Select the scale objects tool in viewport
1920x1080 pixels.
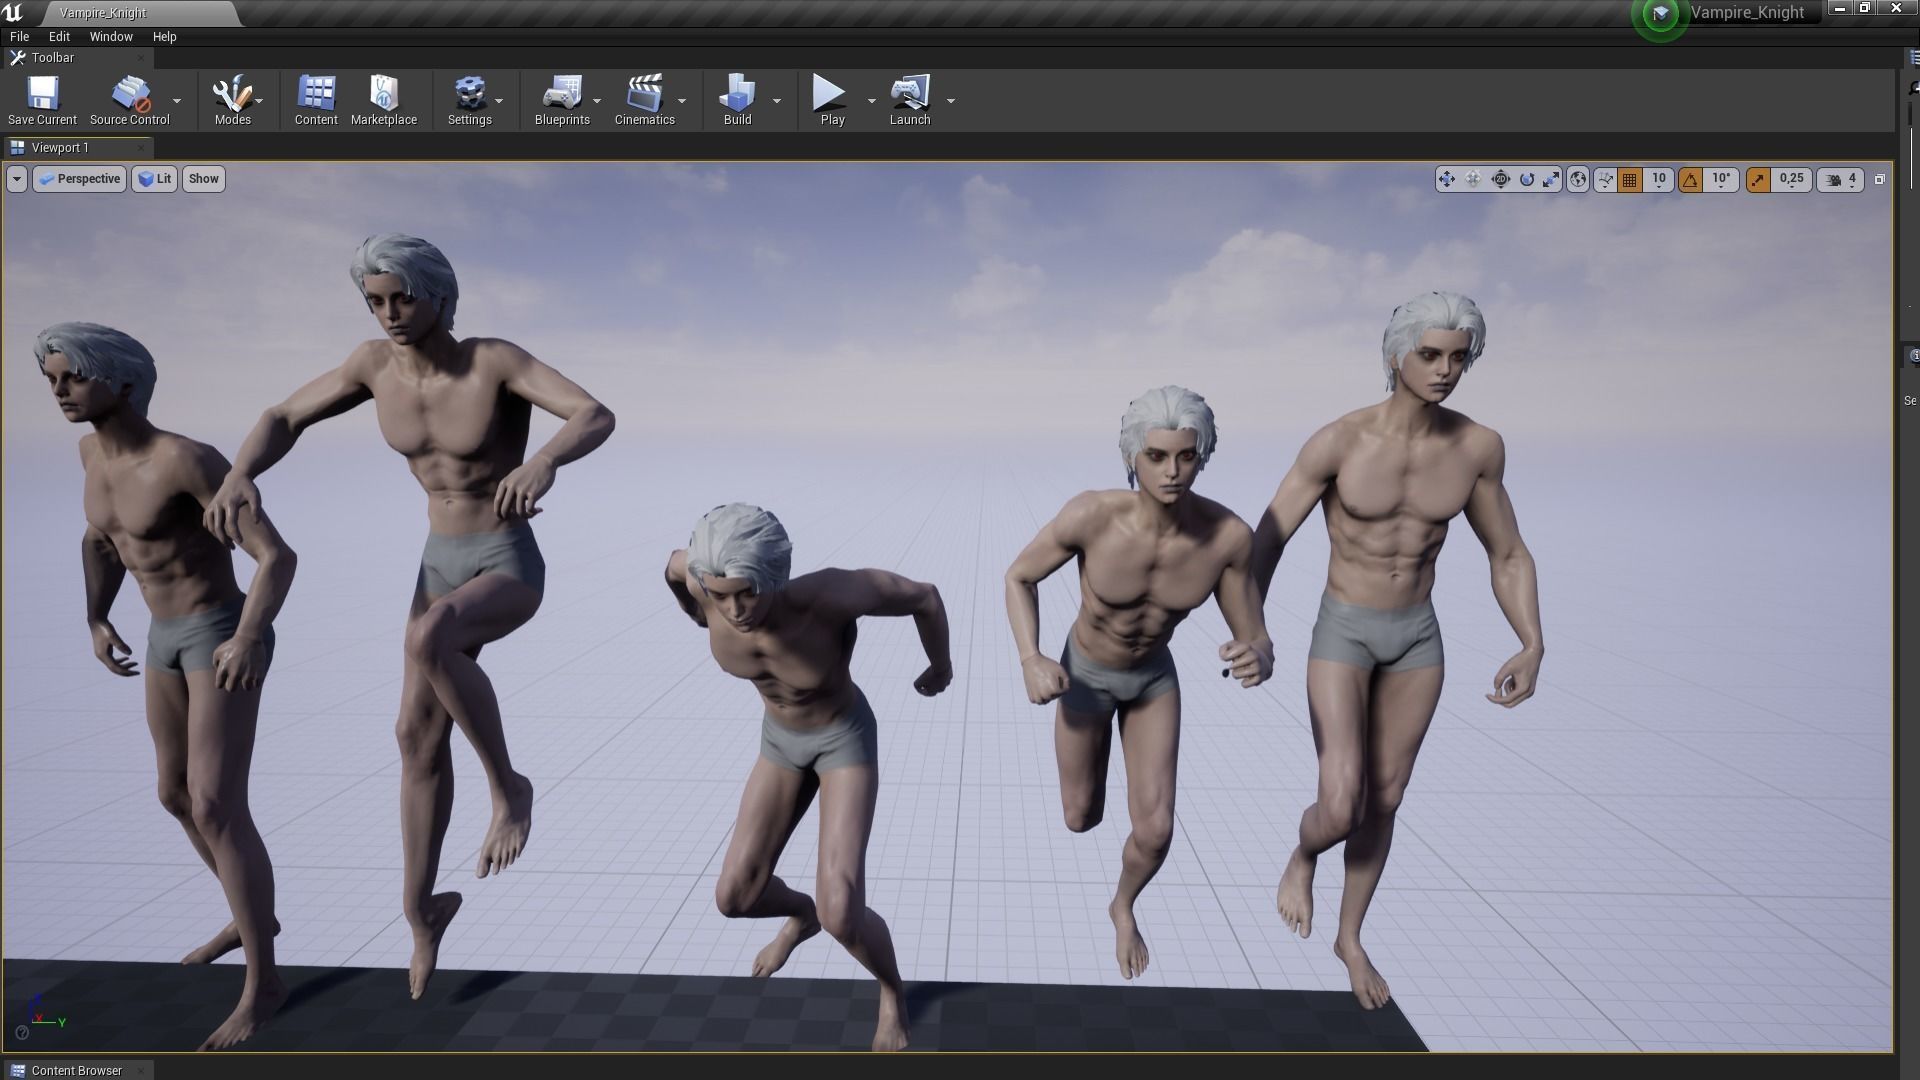pyautogui.click(x=1551, y=179)
